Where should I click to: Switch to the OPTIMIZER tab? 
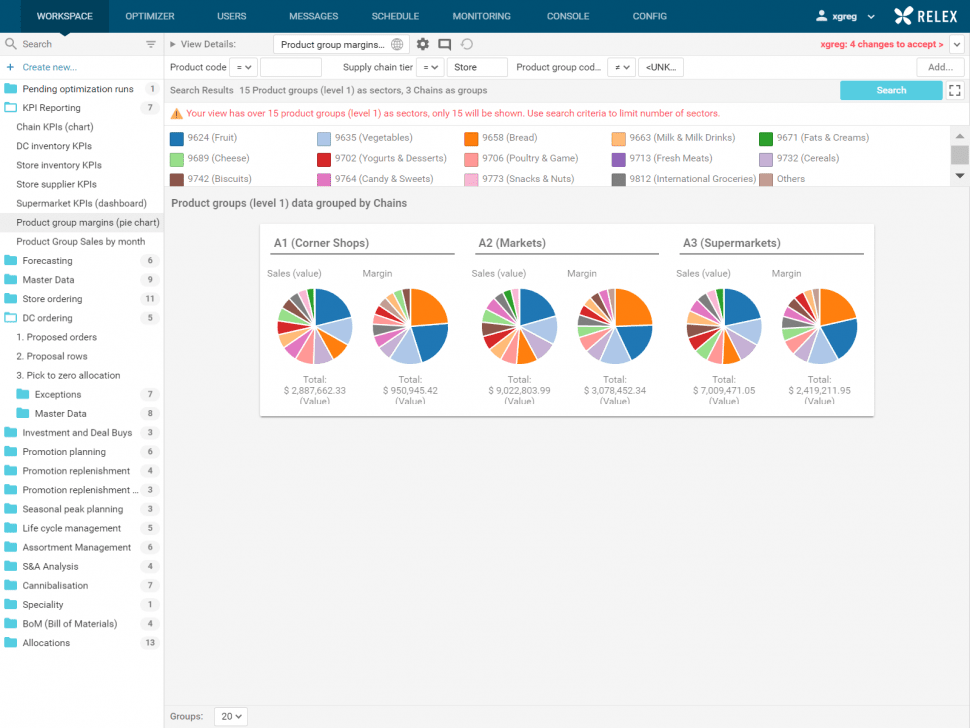click(149, 16)
